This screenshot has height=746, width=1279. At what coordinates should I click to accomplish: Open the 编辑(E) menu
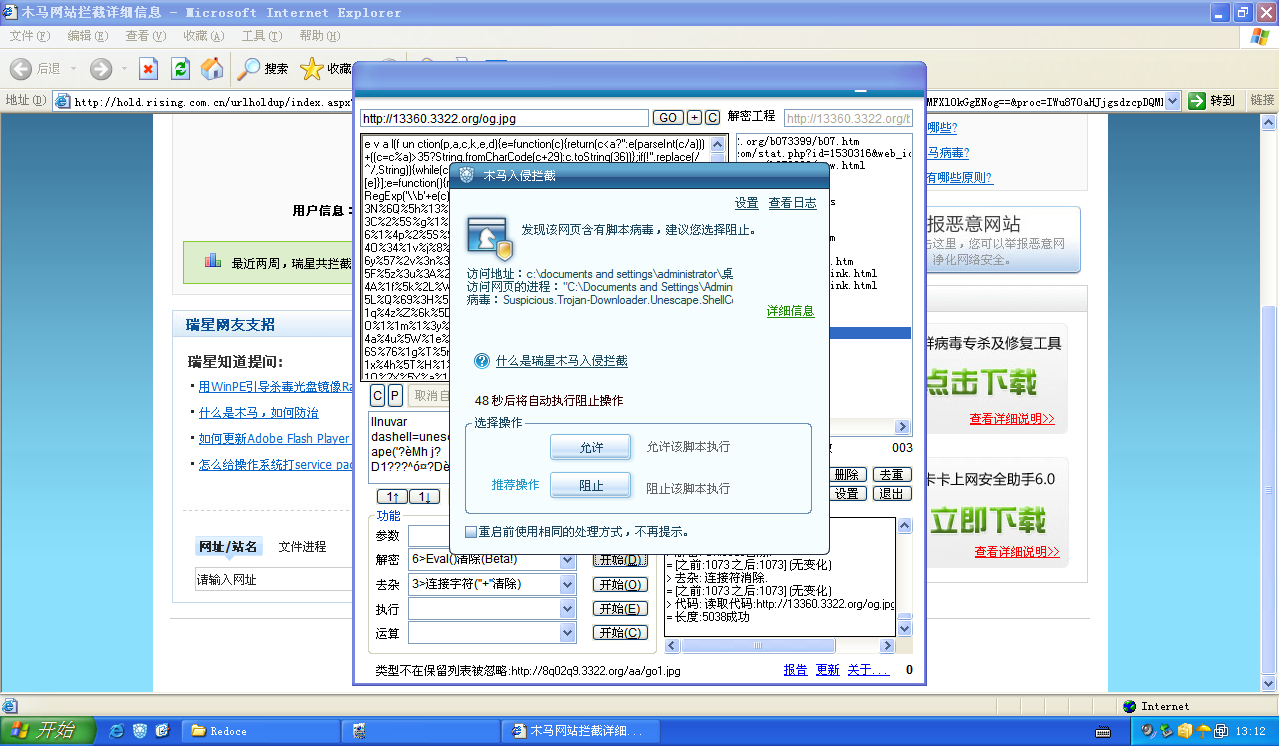point(87,36)
